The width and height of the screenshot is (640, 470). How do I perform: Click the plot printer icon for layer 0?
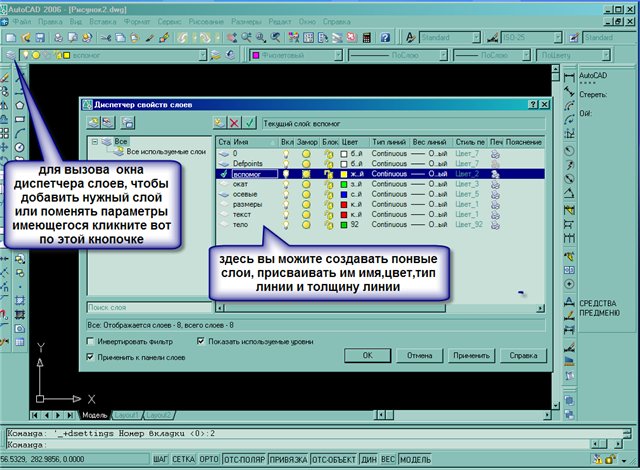click(x=496, y=154)
